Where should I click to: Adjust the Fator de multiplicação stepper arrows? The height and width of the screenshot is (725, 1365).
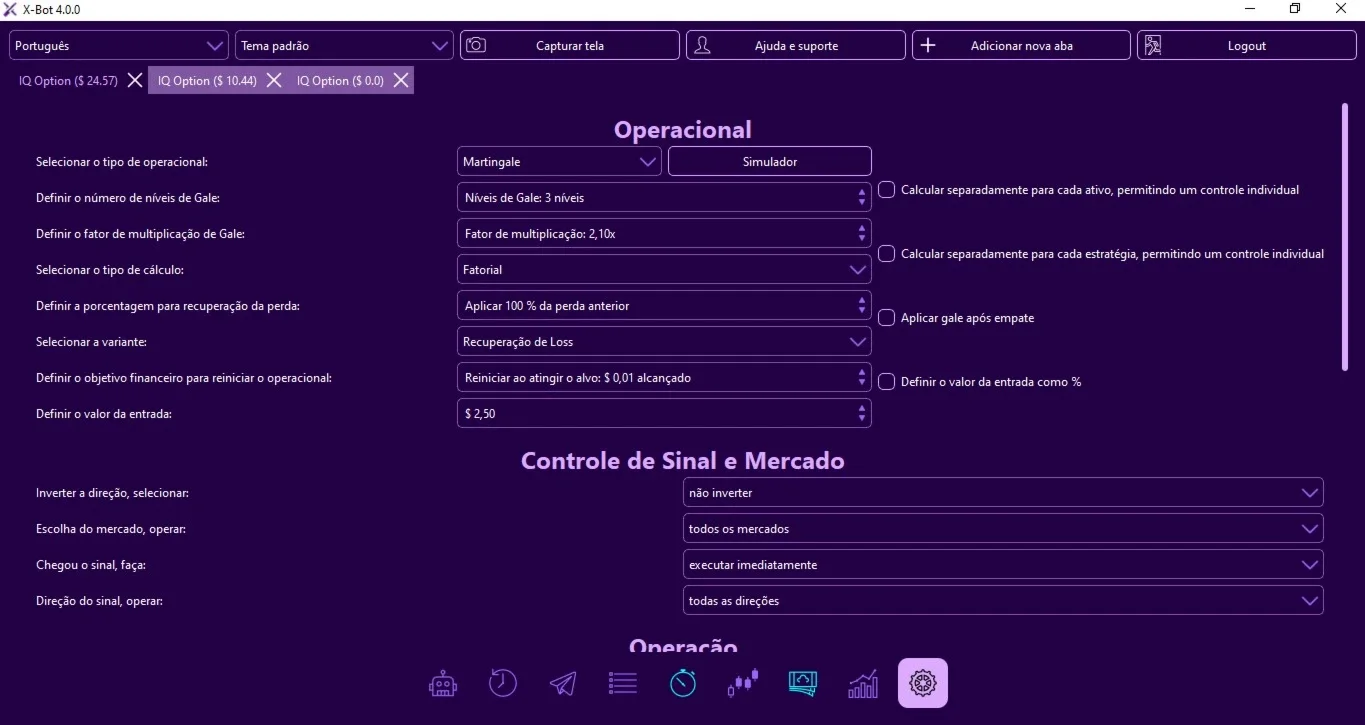(x=862, y=233)
